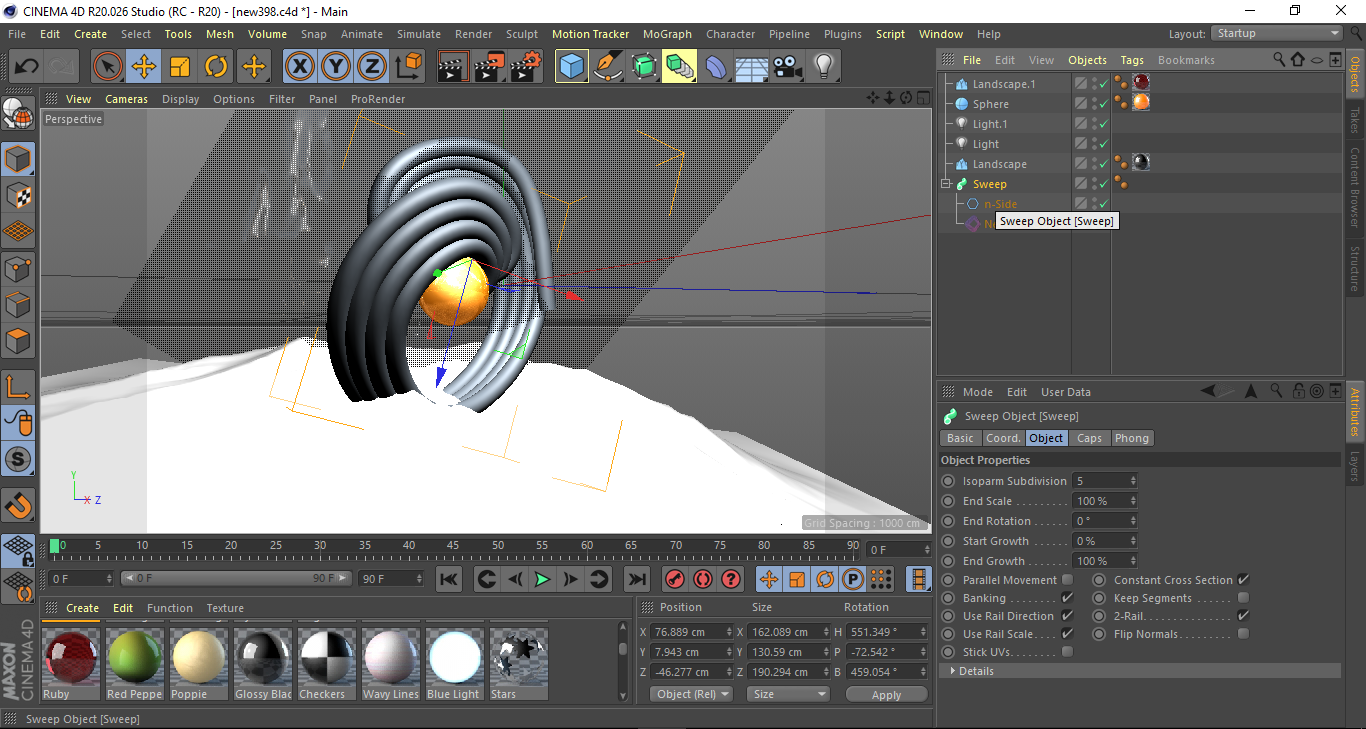This screenshot has height=729, width=1366.
Task: Select the Live Selection tool
Action: click(108, 67)
